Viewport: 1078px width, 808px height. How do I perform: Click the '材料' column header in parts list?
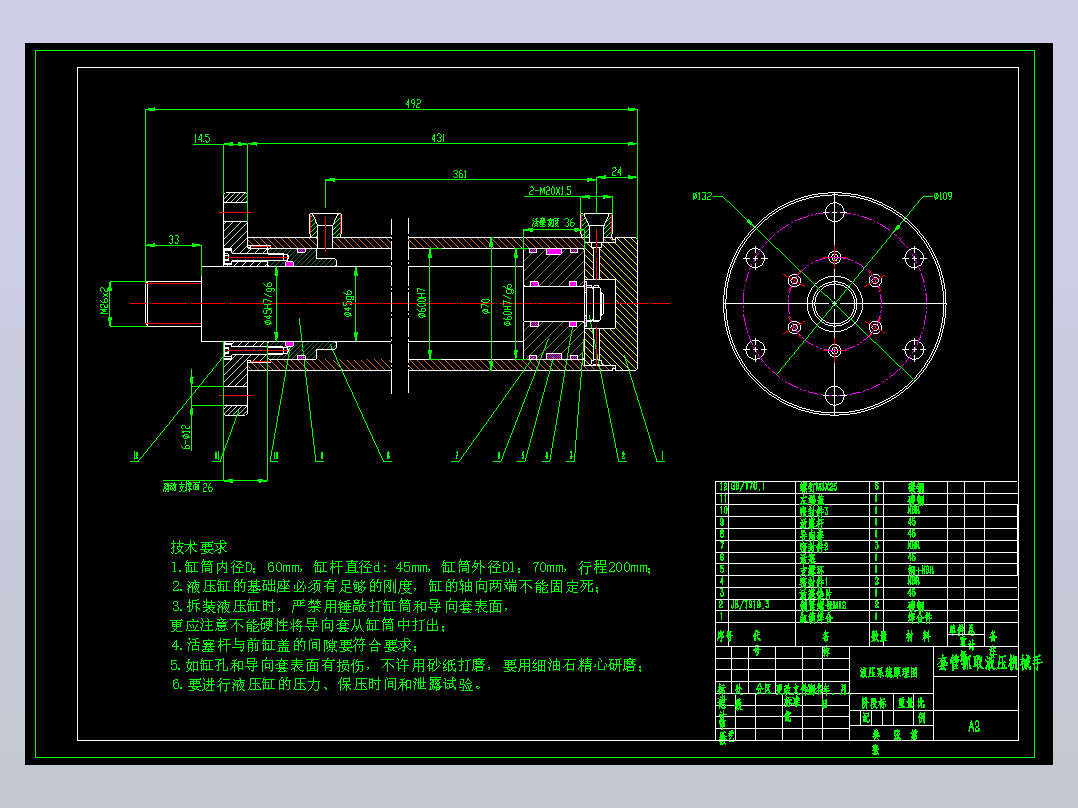918,637
